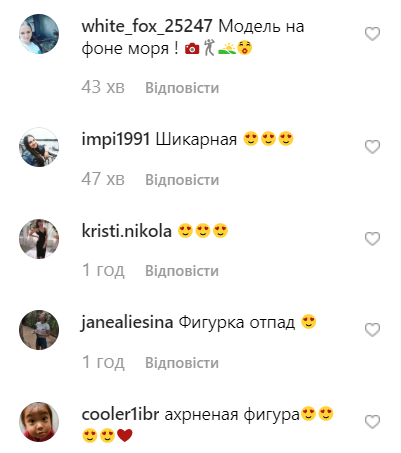This screenshot has height=453, width=401.
Task: Click the 43 хв timestamp
Action: tap(103, 87)
